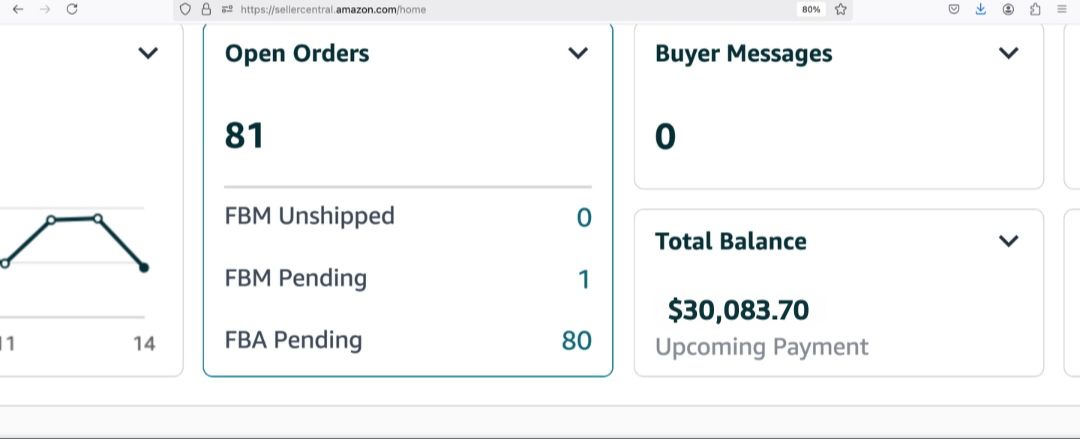This screenshot has width=1080, height=439.
Task: Open the browser hamburger menu
Action: click(x=1062, y=9)
